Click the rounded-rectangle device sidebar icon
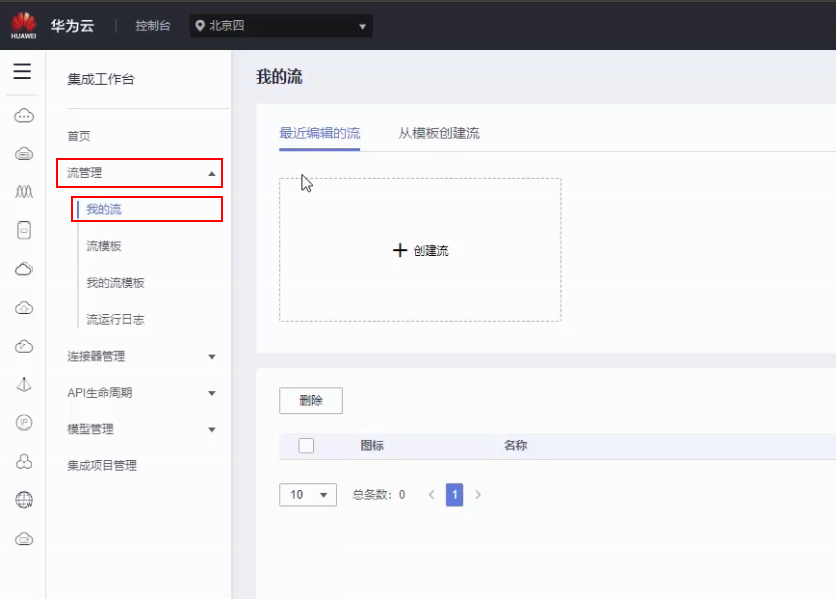The width and height of the screenshot is (836, 599). click(24, 230)
